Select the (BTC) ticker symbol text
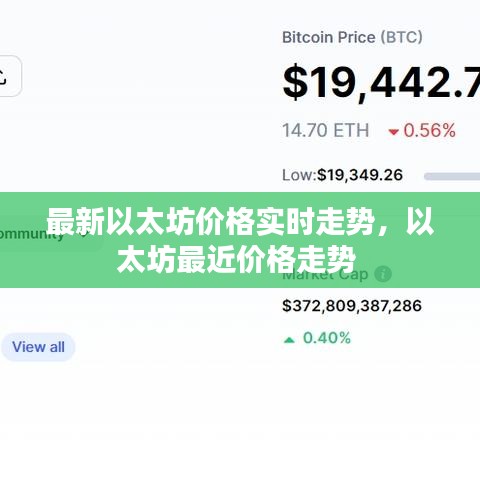Image resolution: width=480 pixels, height=480 pixels. point(402,37)
